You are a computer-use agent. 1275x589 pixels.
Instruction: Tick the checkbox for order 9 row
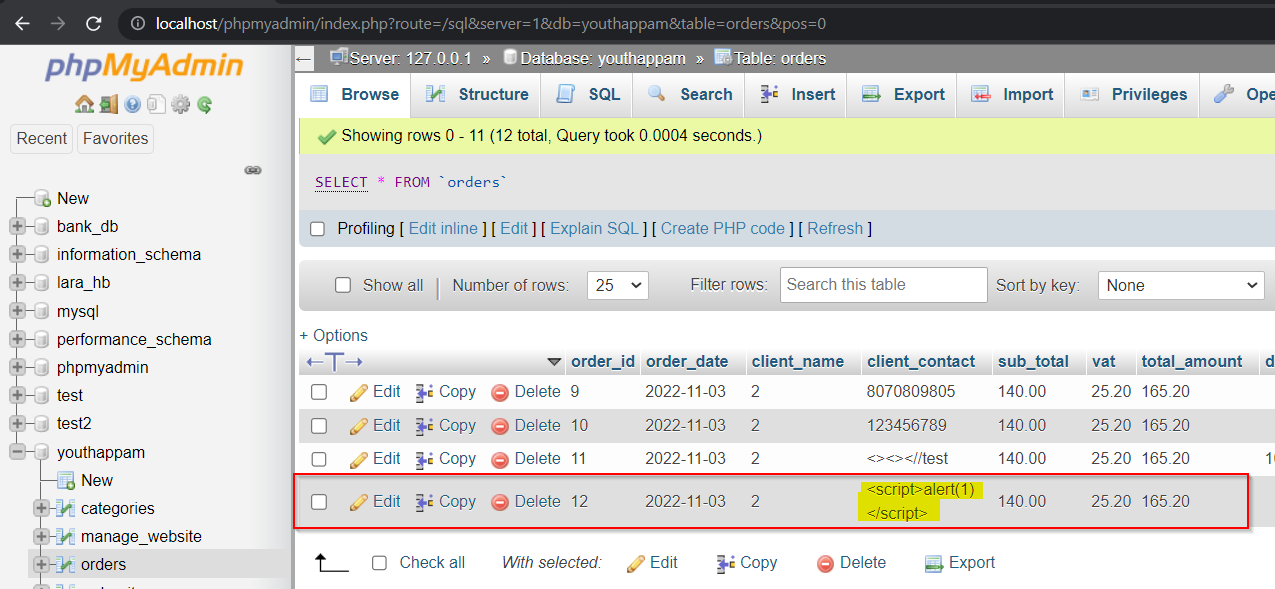click(319, 392)
